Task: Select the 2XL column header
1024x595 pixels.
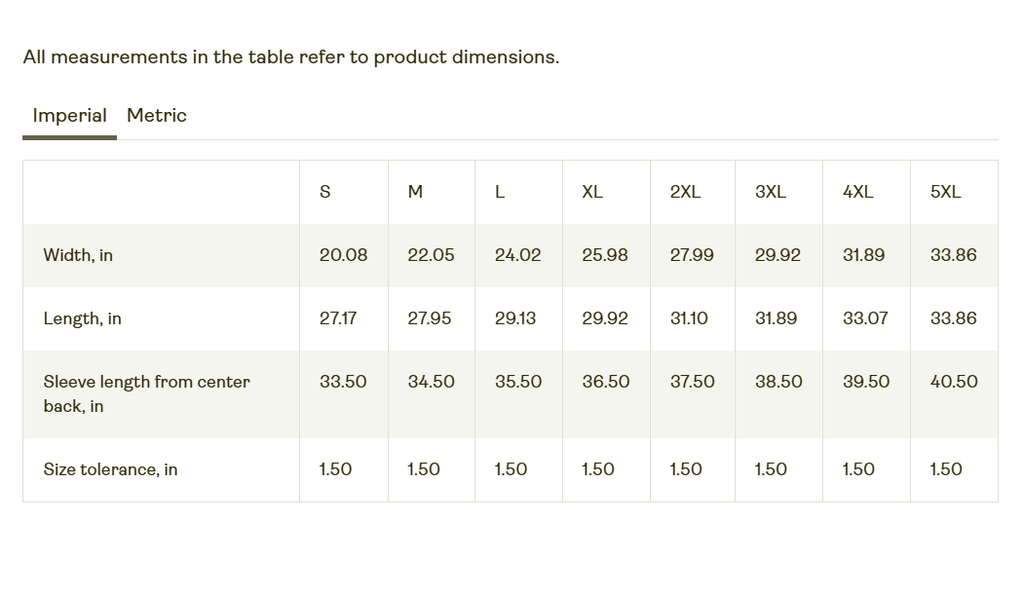Action: click(685, 192)
